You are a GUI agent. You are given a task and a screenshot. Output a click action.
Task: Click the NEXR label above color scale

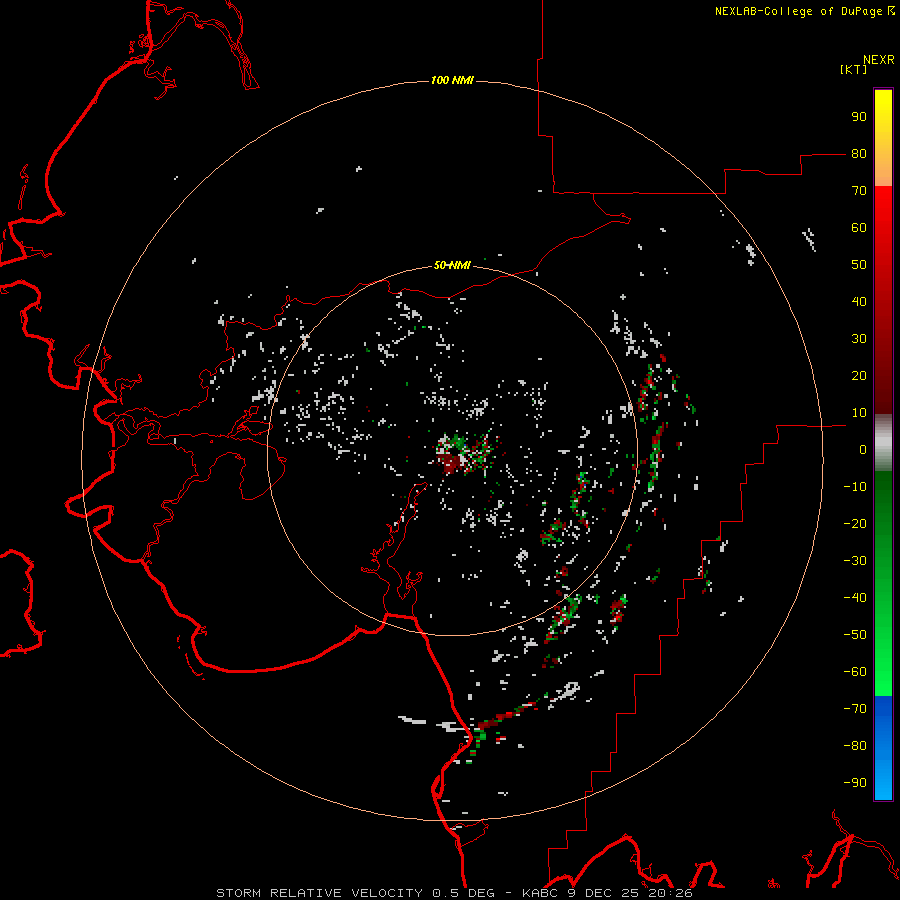(x=878, y=60)
